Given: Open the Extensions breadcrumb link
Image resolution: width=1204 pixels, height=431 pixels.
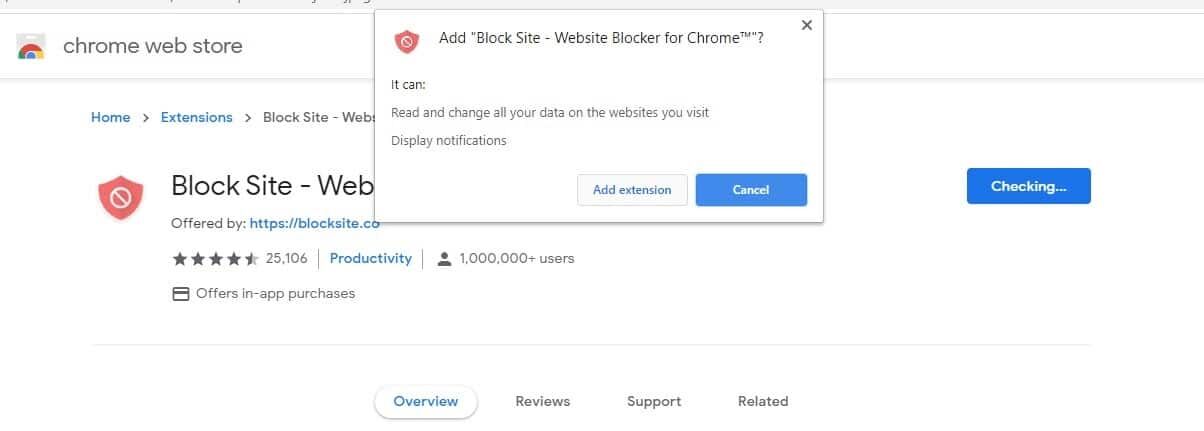Looking at the screenshot, I should [196, 117].
